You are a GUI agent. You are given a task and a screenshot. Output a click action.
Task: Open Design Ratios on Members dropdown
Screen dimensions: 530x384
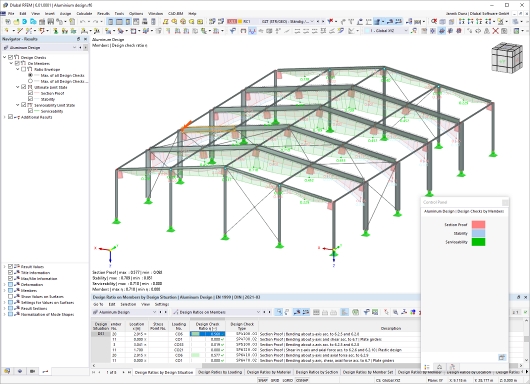point(258,312)
